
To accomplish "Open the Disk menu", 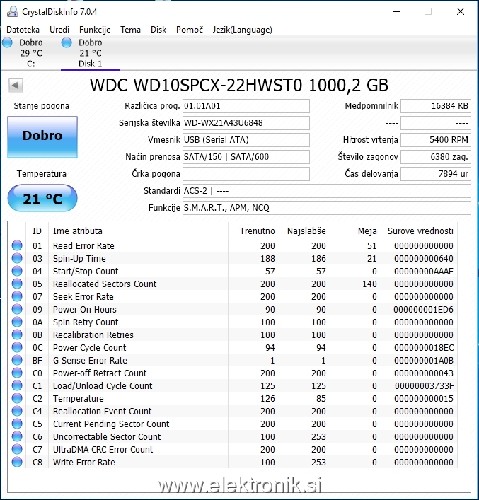I will (158, 30).
